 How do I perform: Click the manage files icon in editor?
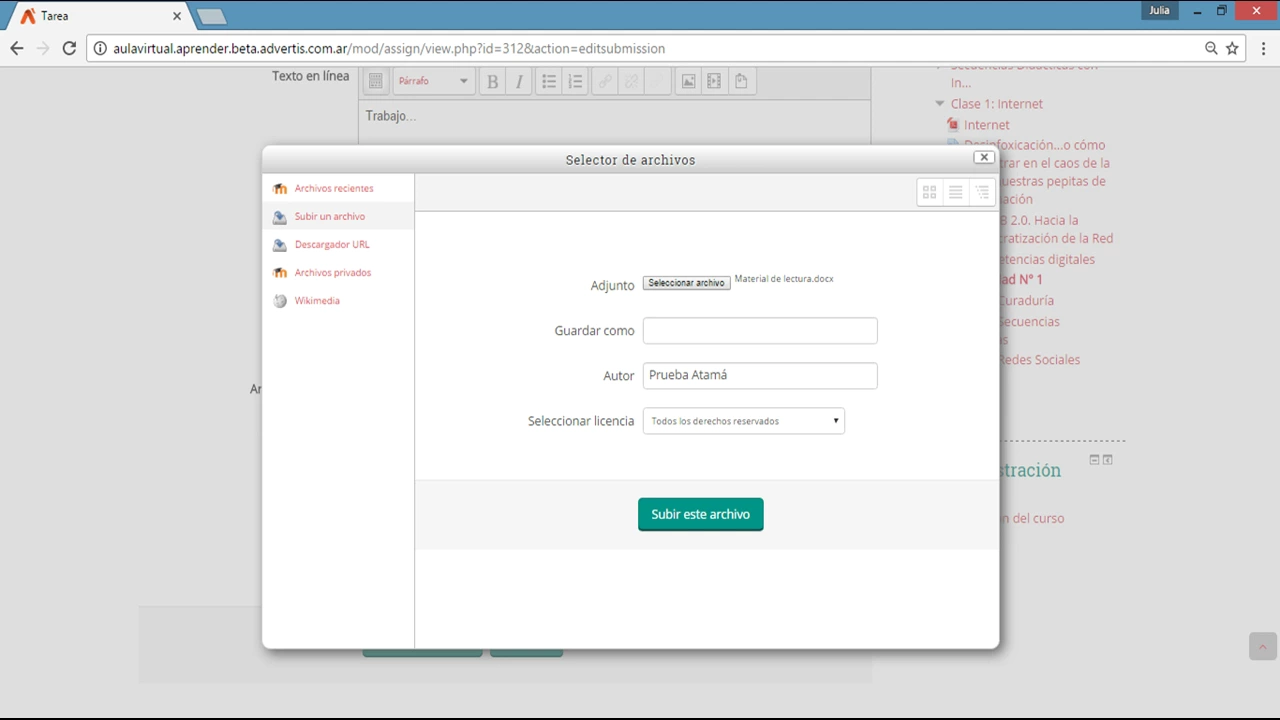coord(741,82)
